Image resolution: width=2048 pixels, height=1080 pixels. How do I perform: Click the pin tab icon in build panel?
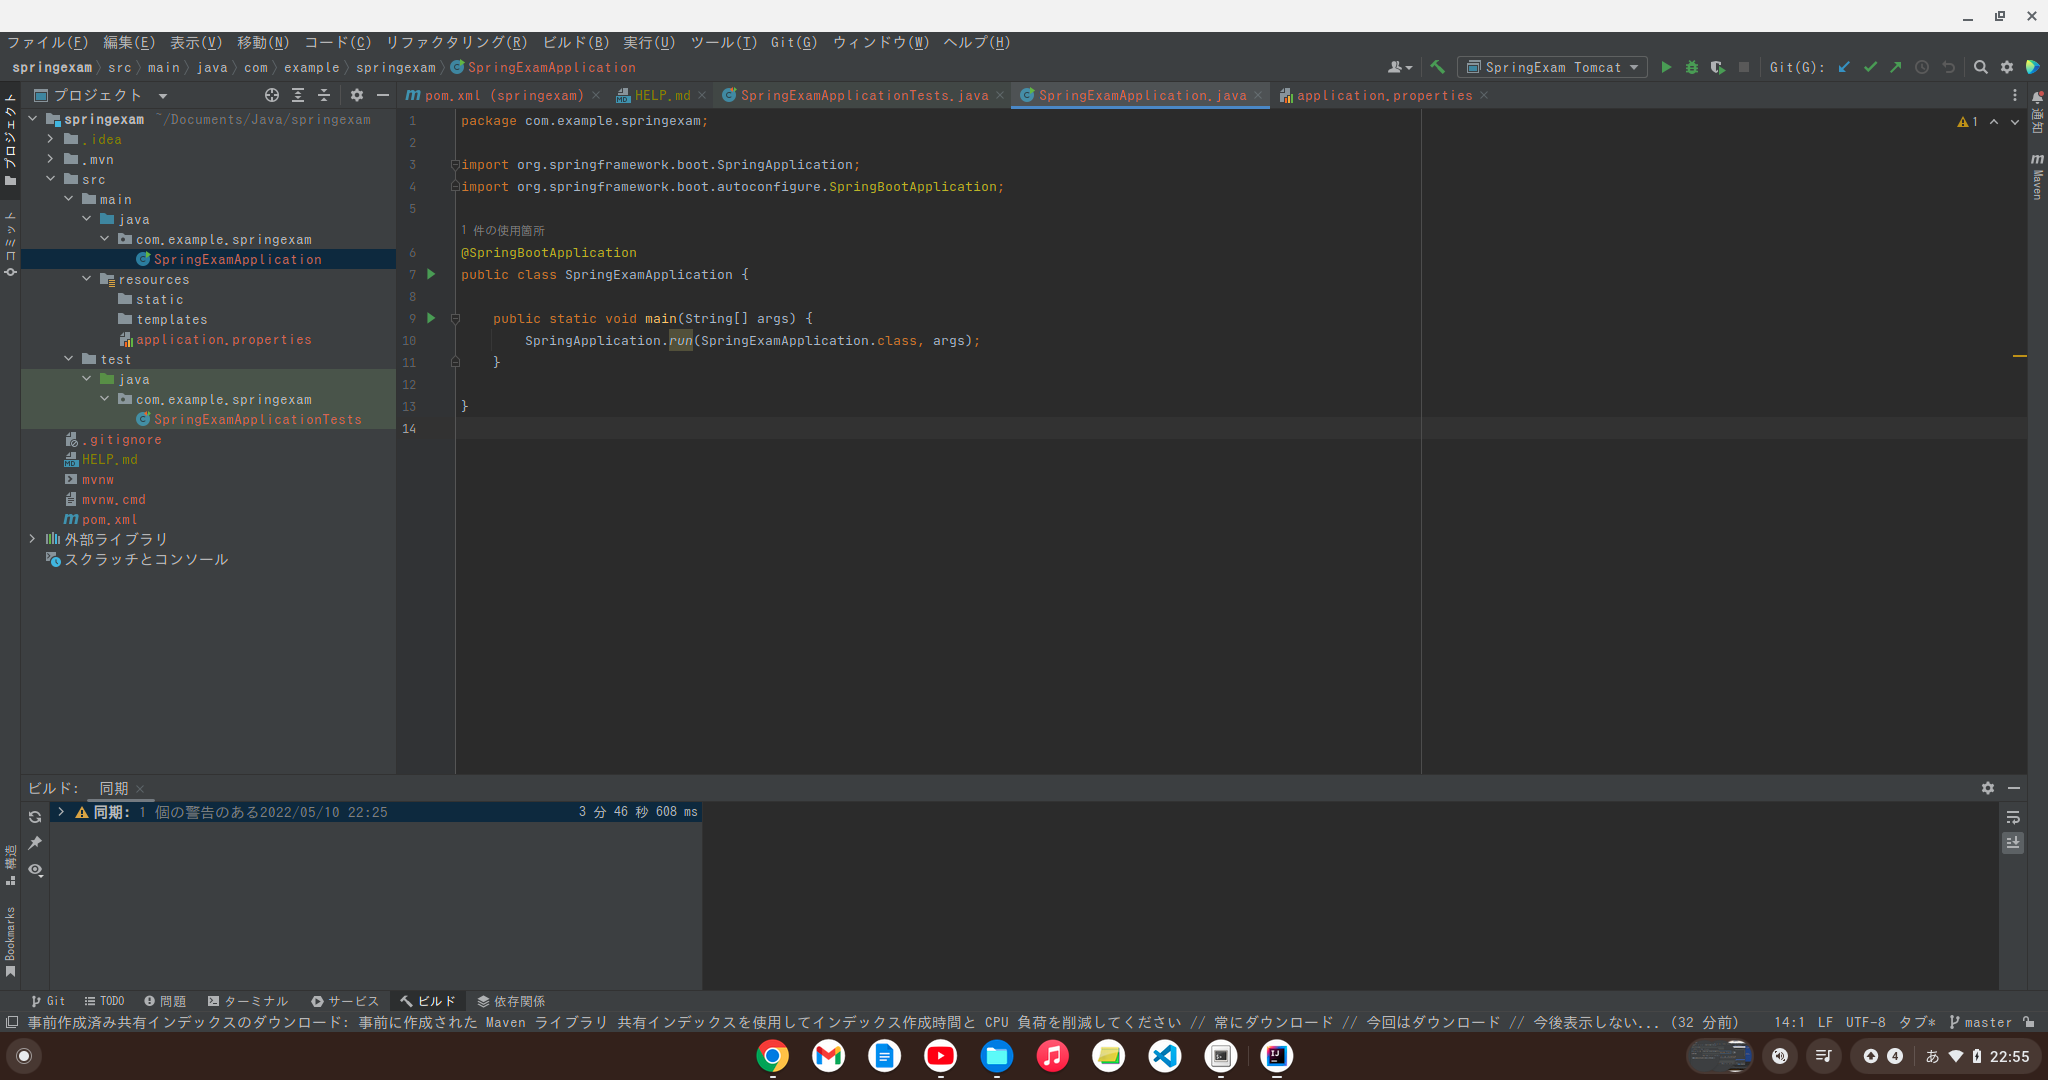coord(35,843)
